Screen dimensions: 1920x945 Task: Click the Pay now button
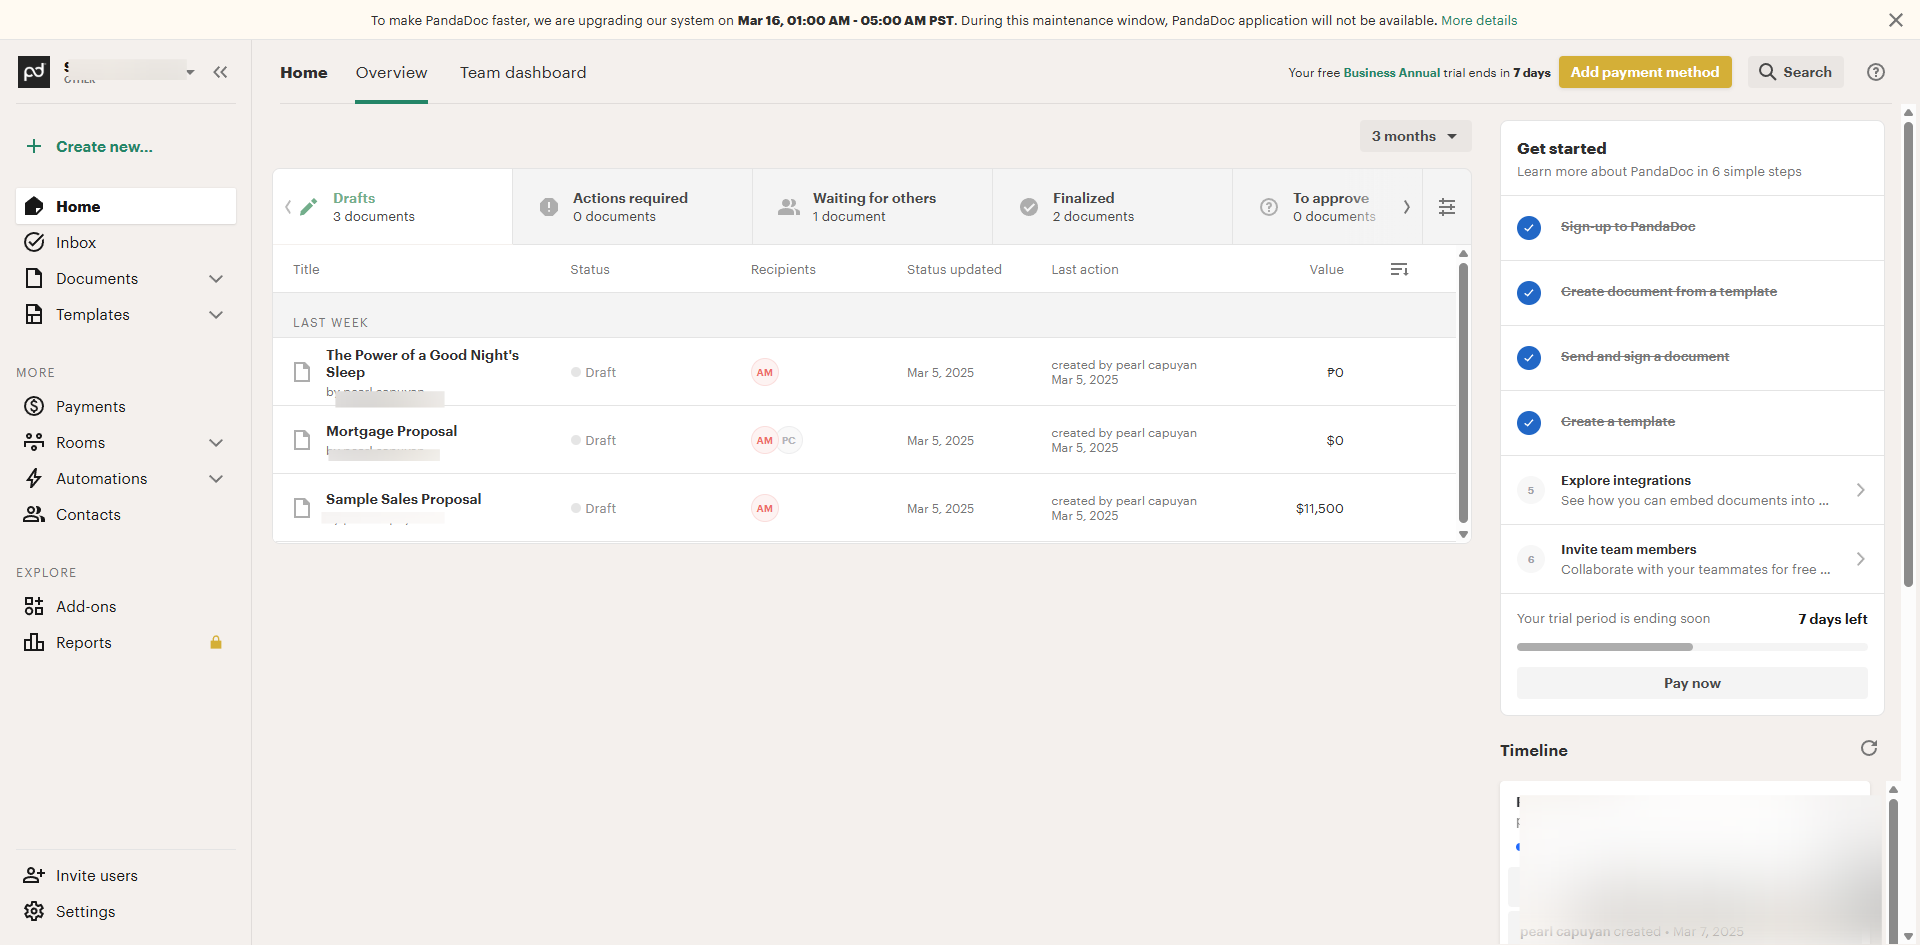(1692, 683)
